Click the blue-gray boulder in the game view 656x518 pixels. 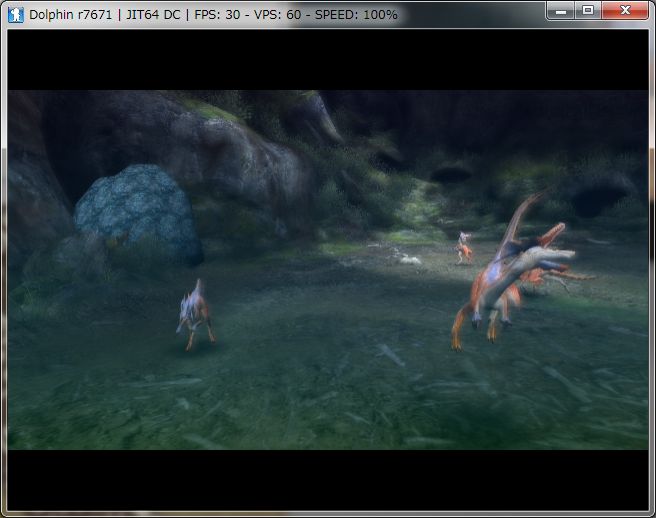click(x=138, y=213)
